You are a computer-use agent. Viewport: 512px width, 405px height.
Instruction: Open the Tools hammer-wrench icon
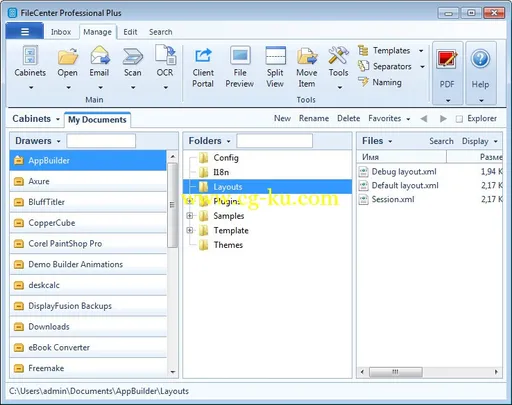(x=338, y=55)
